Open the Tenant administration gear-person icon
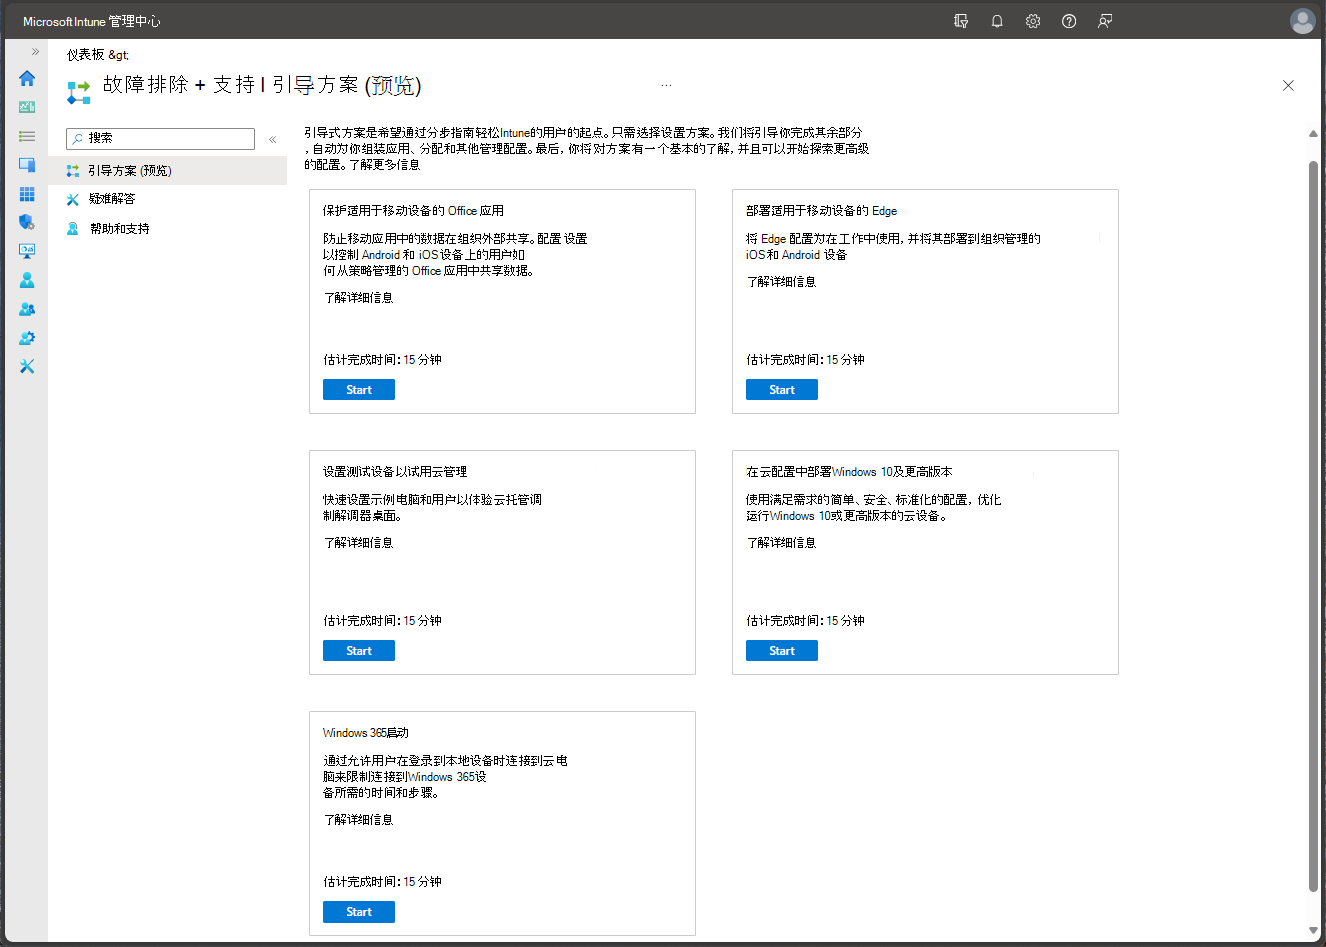Image resolution: width=1326 pixels, height=947 pixels. 27,338
